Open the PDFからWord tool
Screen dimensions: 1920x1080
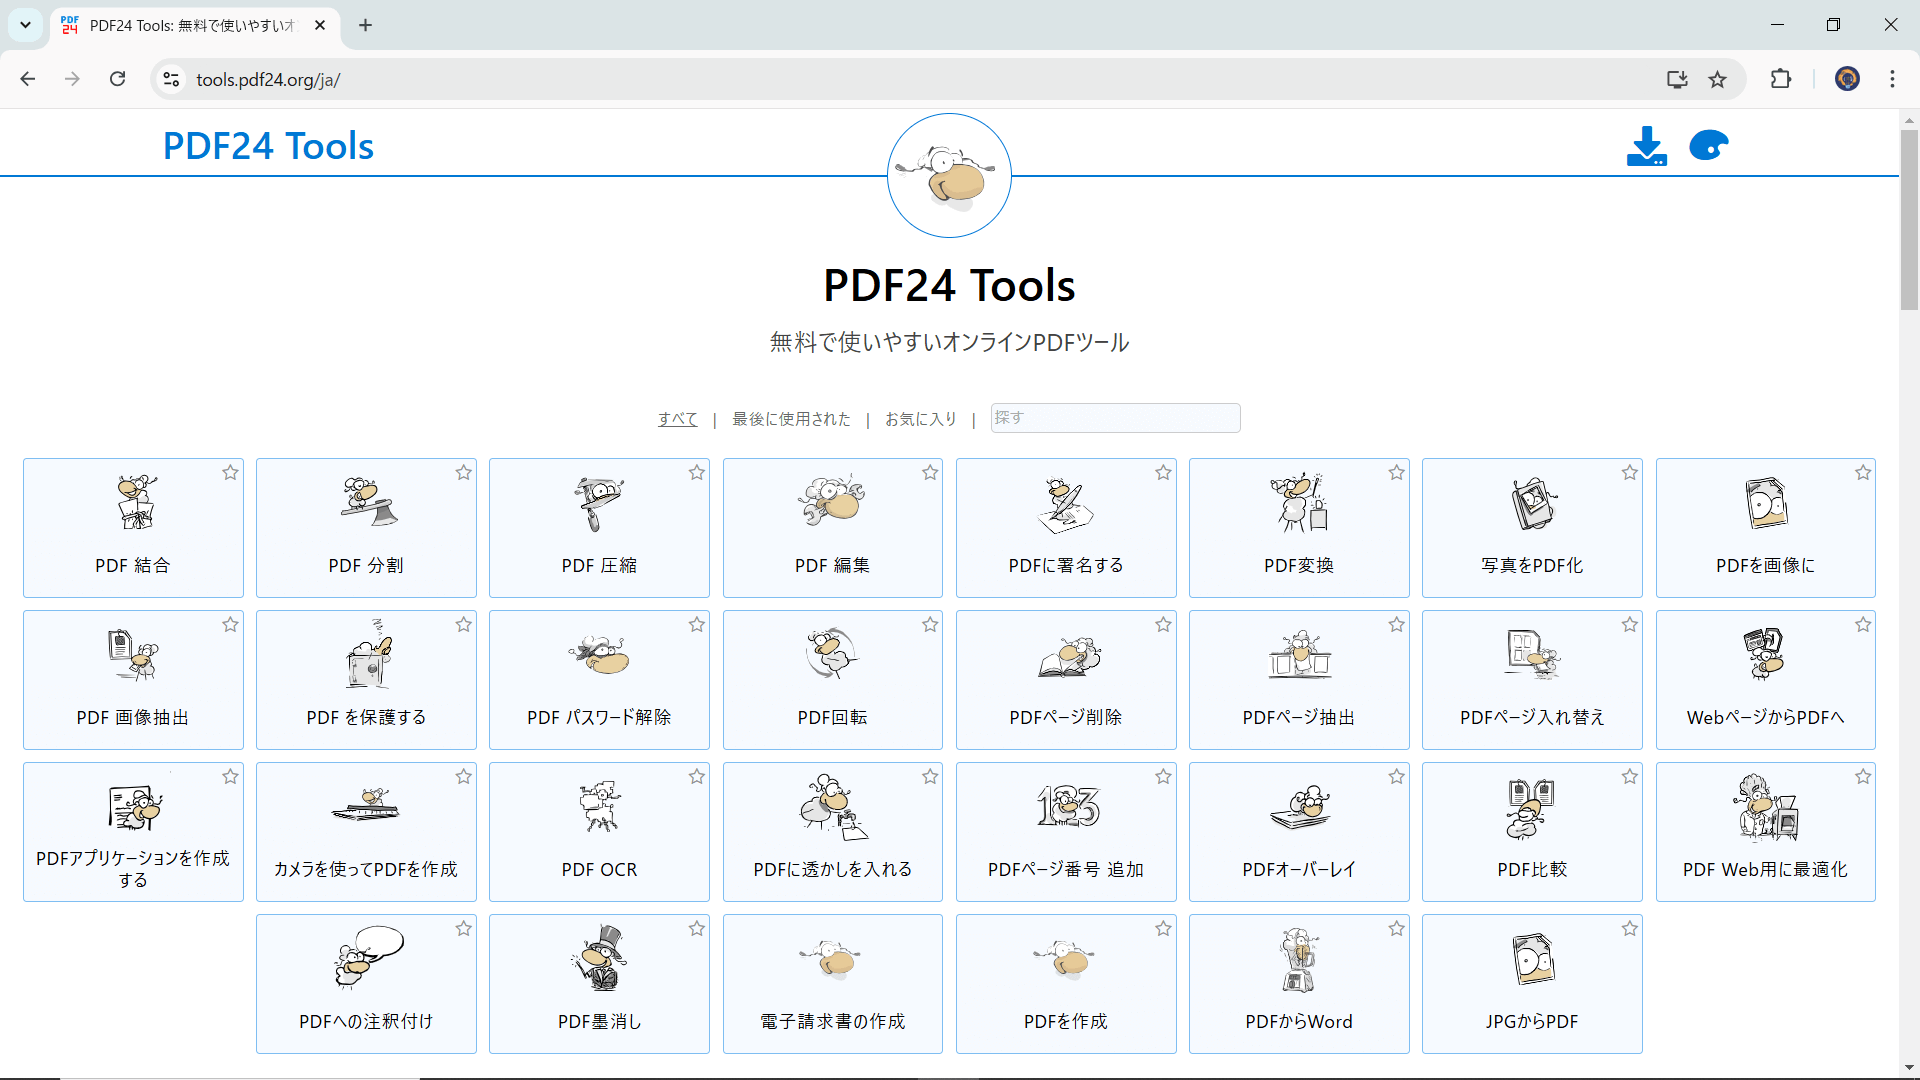point(1299,984)
